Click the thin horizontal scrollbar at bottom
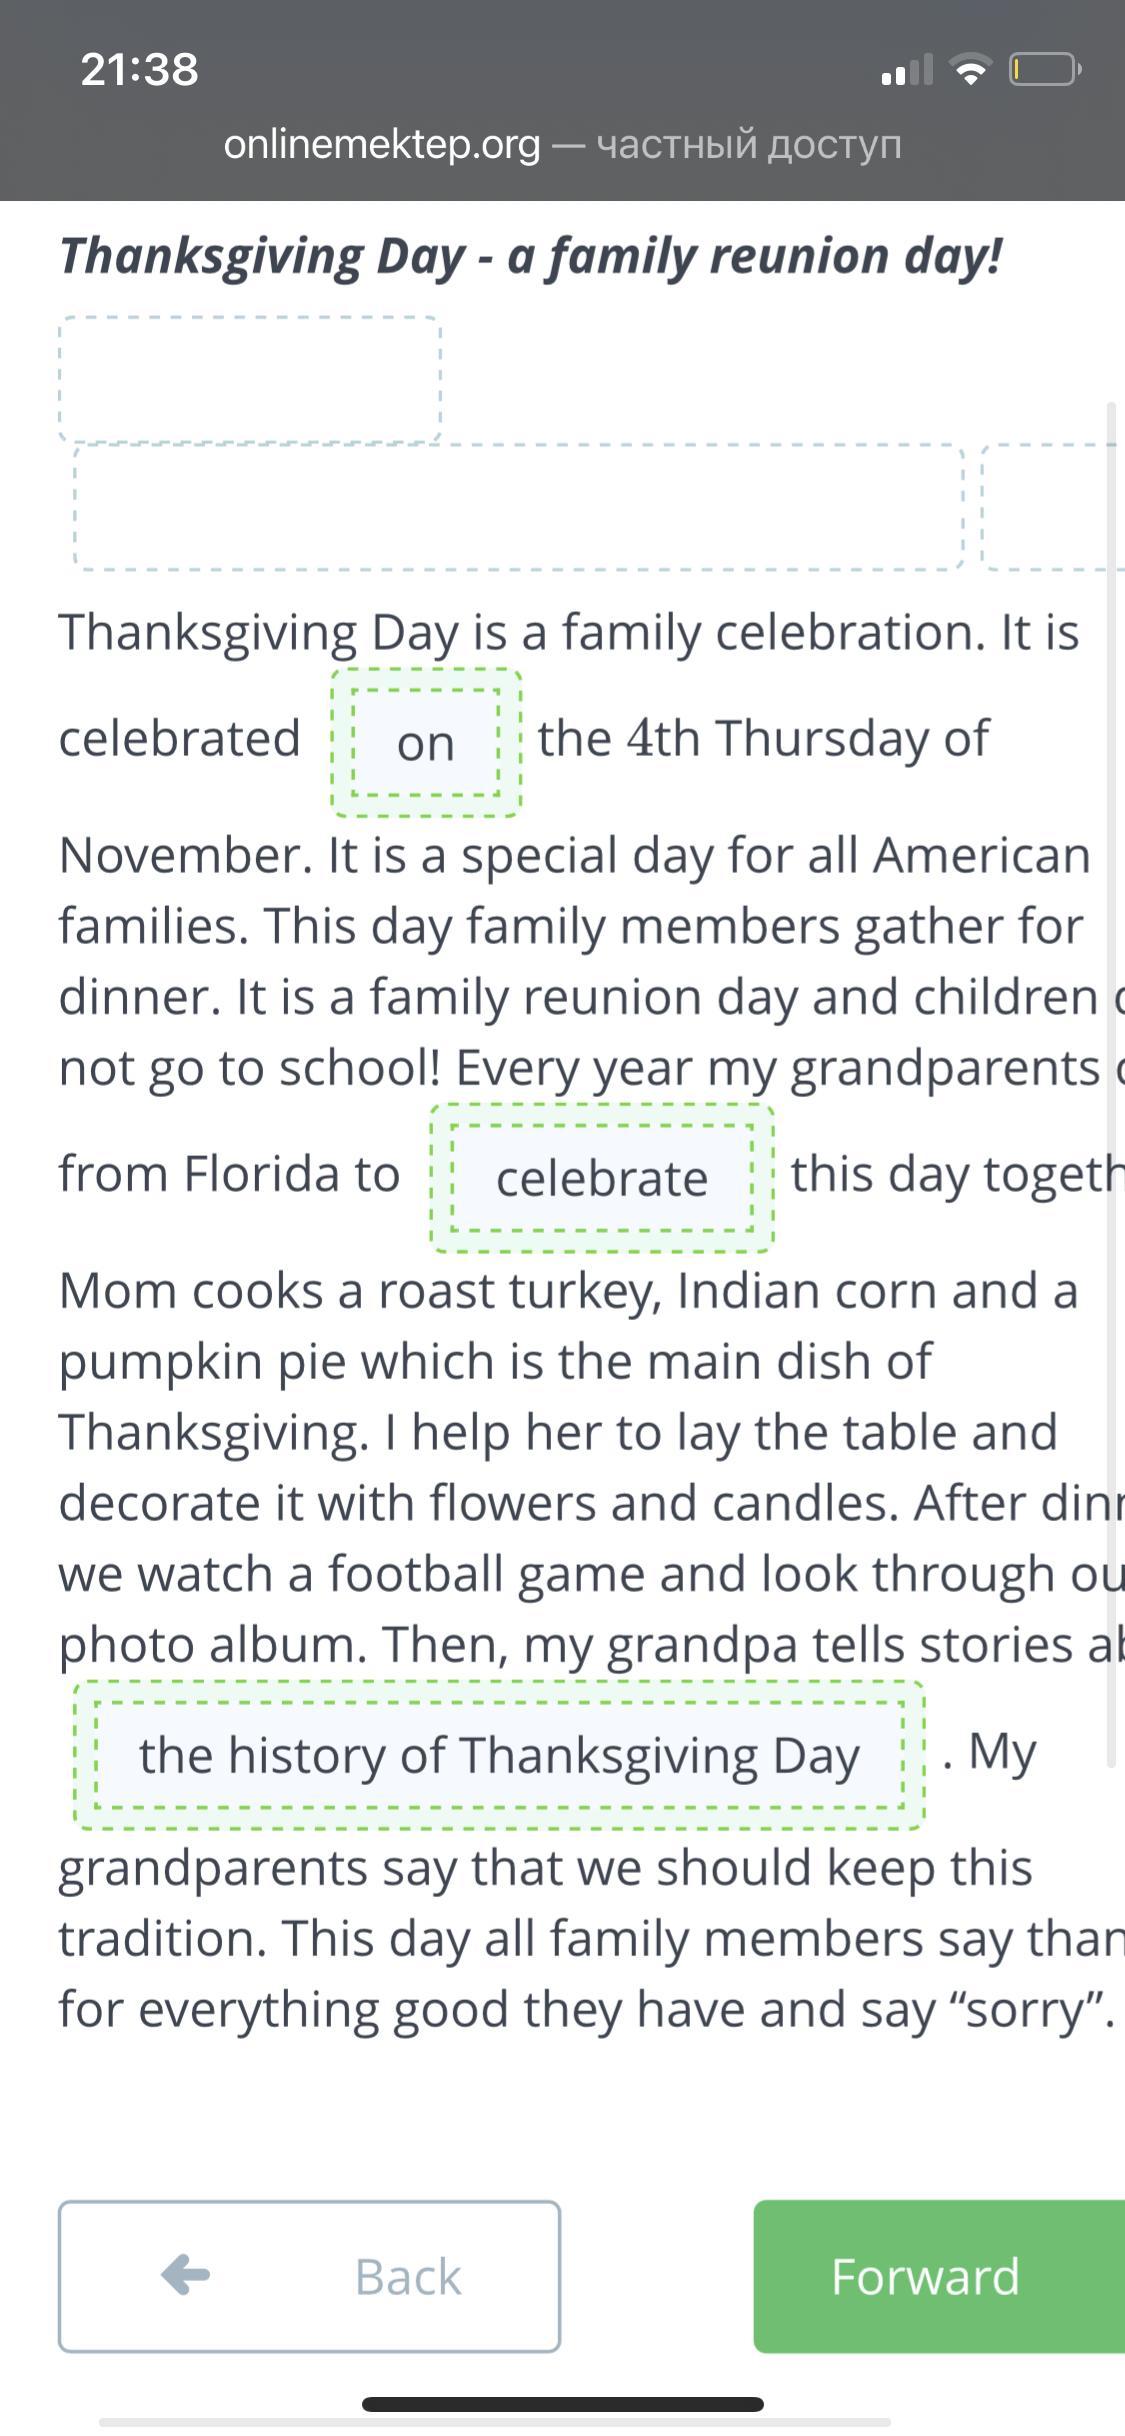Image resolution: width=1125 pixels, height=2436 pixels. pyautogui.click(x=495, y=2422)
